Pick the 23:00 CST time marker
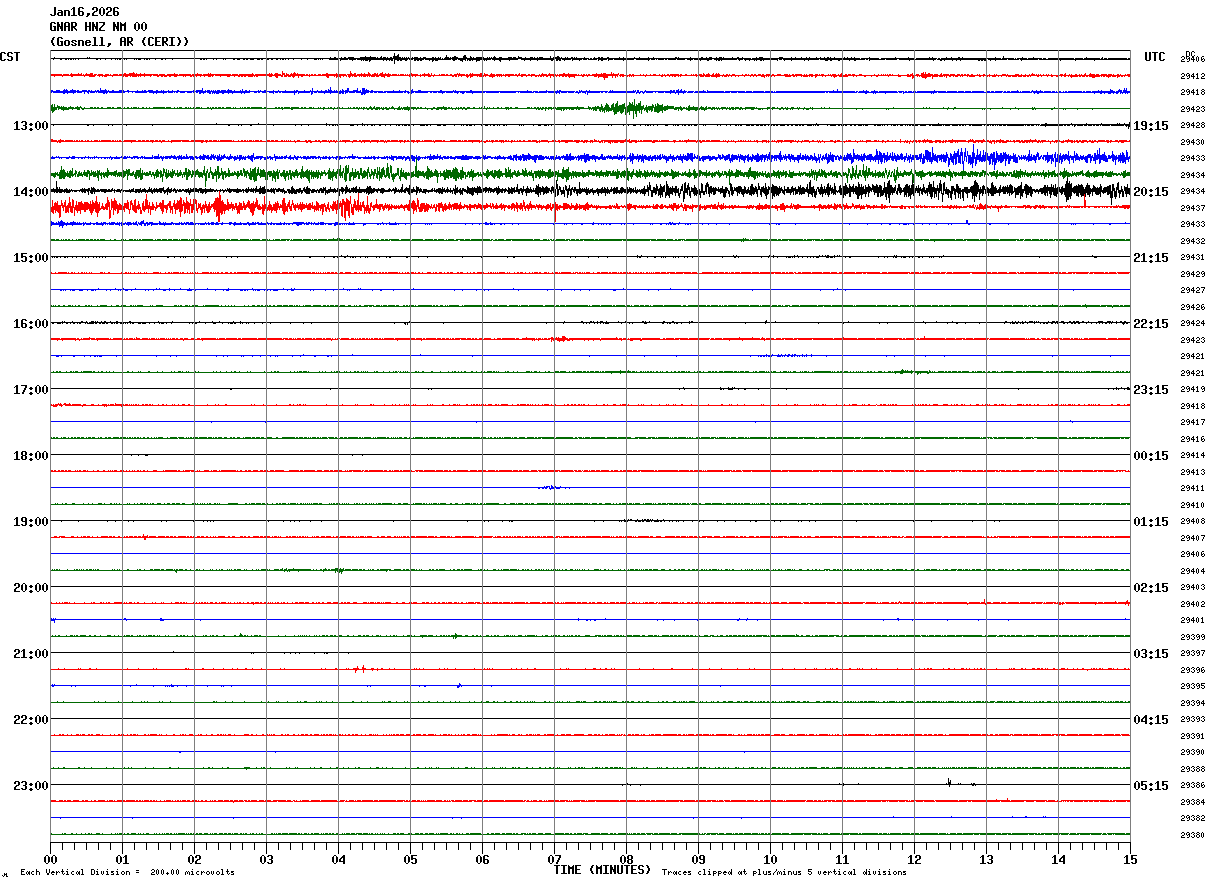 [x=30, y=786]
